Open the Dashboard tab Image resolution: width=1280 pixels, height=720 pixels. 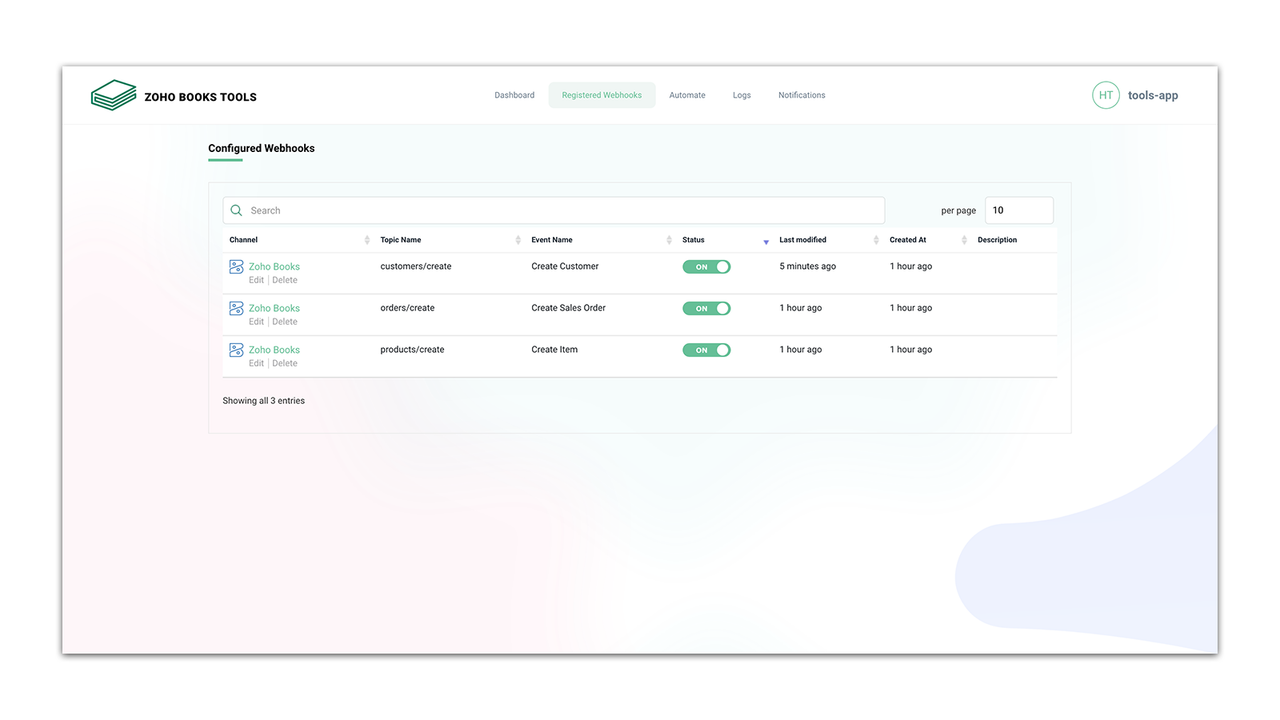514,95
